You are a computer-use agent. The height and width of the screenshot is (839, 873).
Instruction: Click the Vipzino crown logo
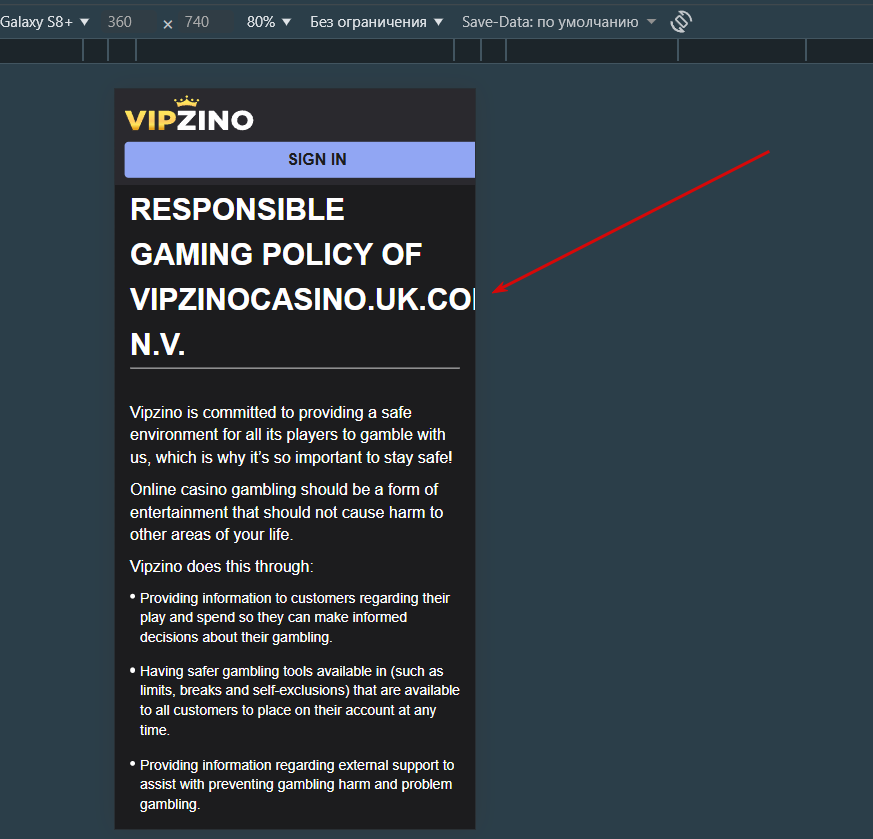point(189,114)
